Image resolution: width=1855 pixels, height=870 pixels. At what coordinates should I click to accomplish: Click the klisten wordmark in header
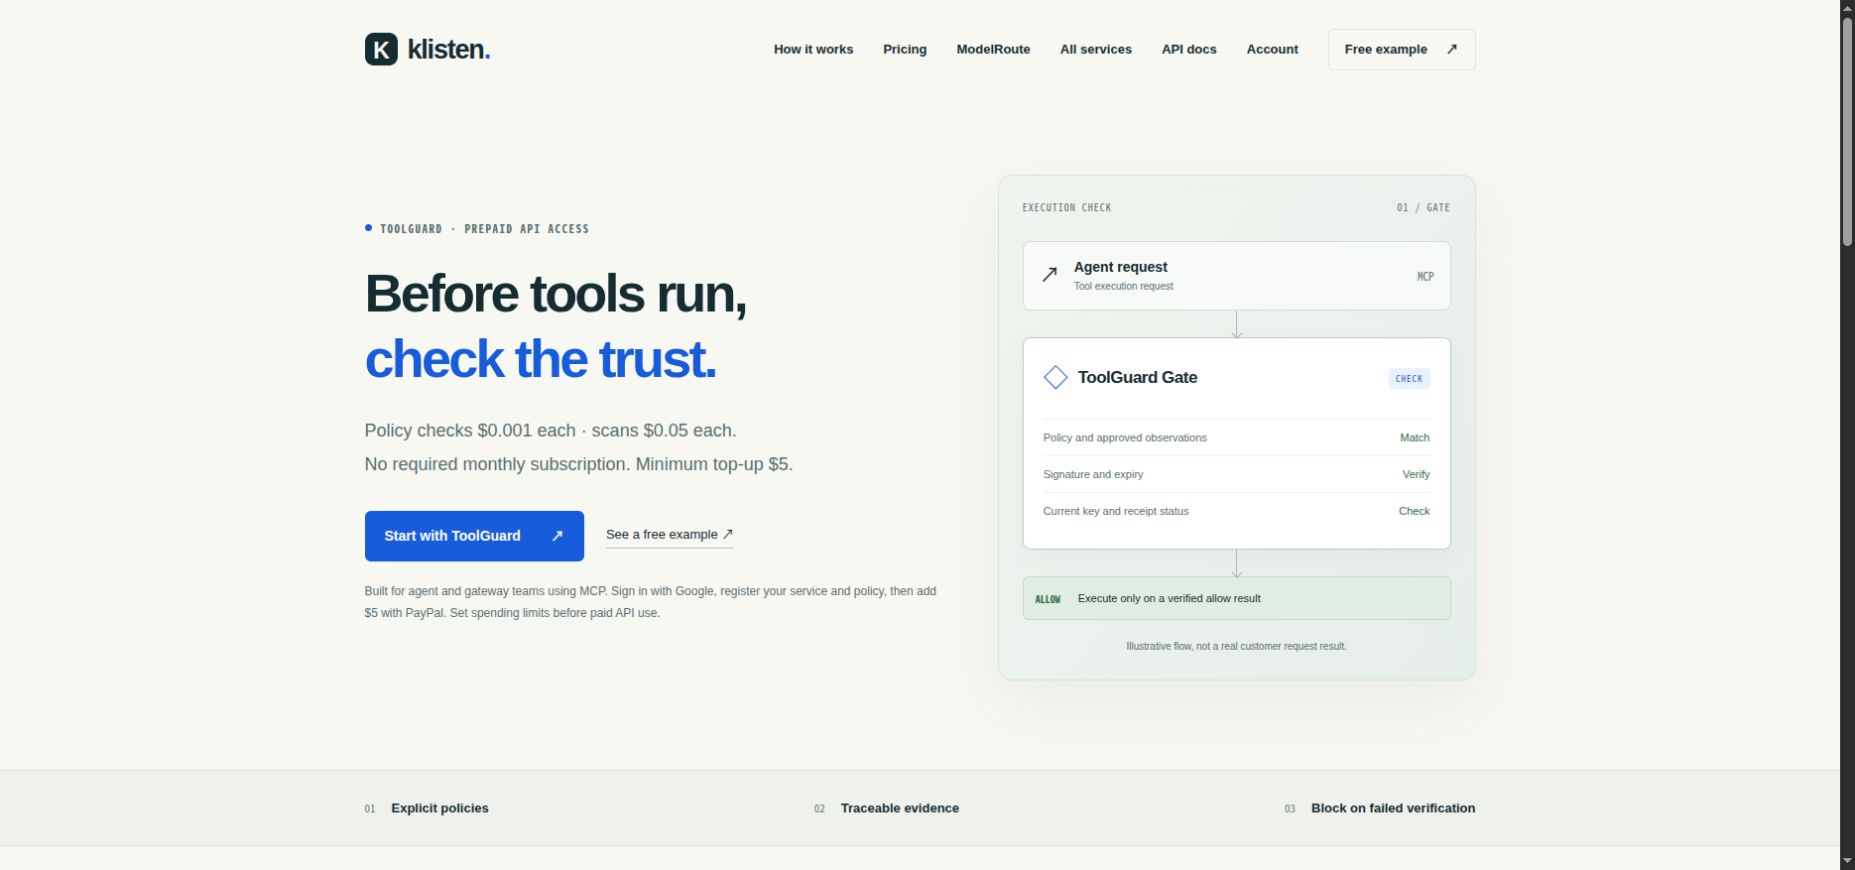pos(449,49)
